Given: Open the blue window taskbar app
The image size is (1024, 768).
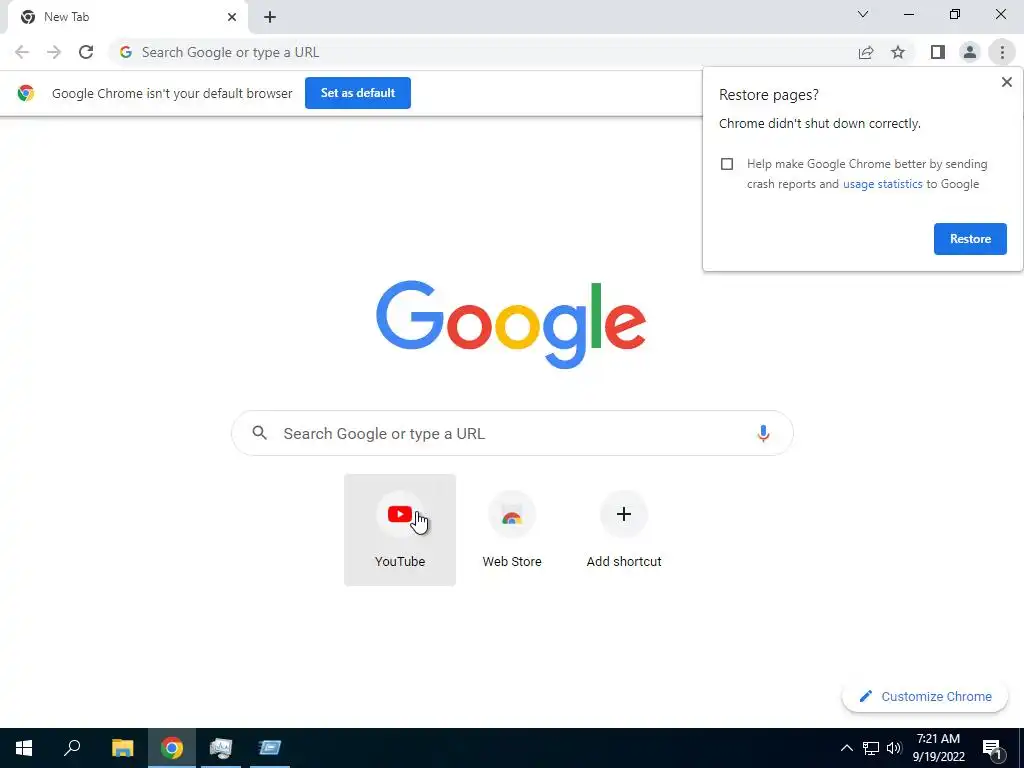Looking at the screenshot, I should pos(270,748).
